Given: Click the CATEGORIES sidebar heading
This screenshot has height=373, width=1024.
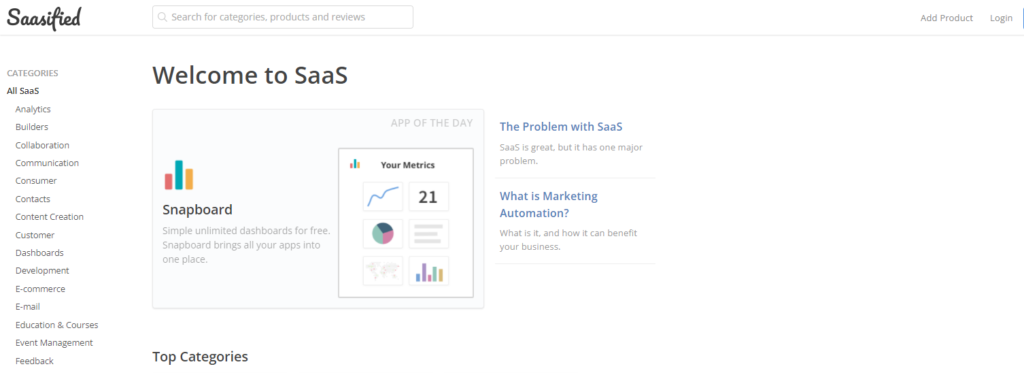Looking at the screenshot, I should coord(33,73).
